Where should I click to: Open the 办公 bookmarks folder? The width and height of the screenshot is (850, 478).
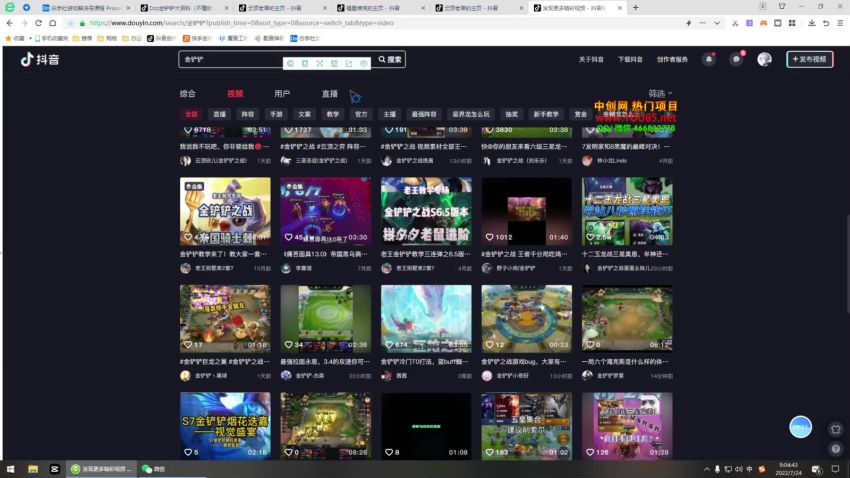(x=132, y=38)
